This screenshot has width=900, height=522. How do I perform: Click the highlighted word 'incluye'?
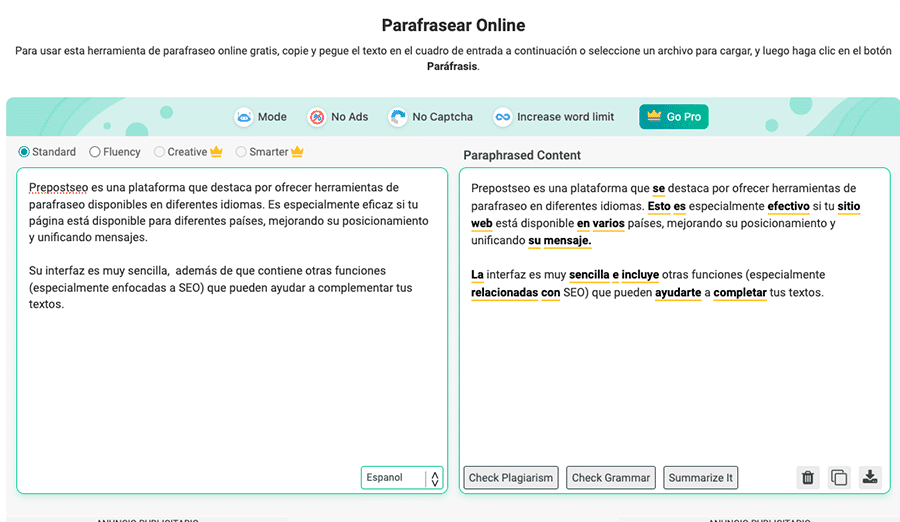pyautogui.click(x=640, y=275)
